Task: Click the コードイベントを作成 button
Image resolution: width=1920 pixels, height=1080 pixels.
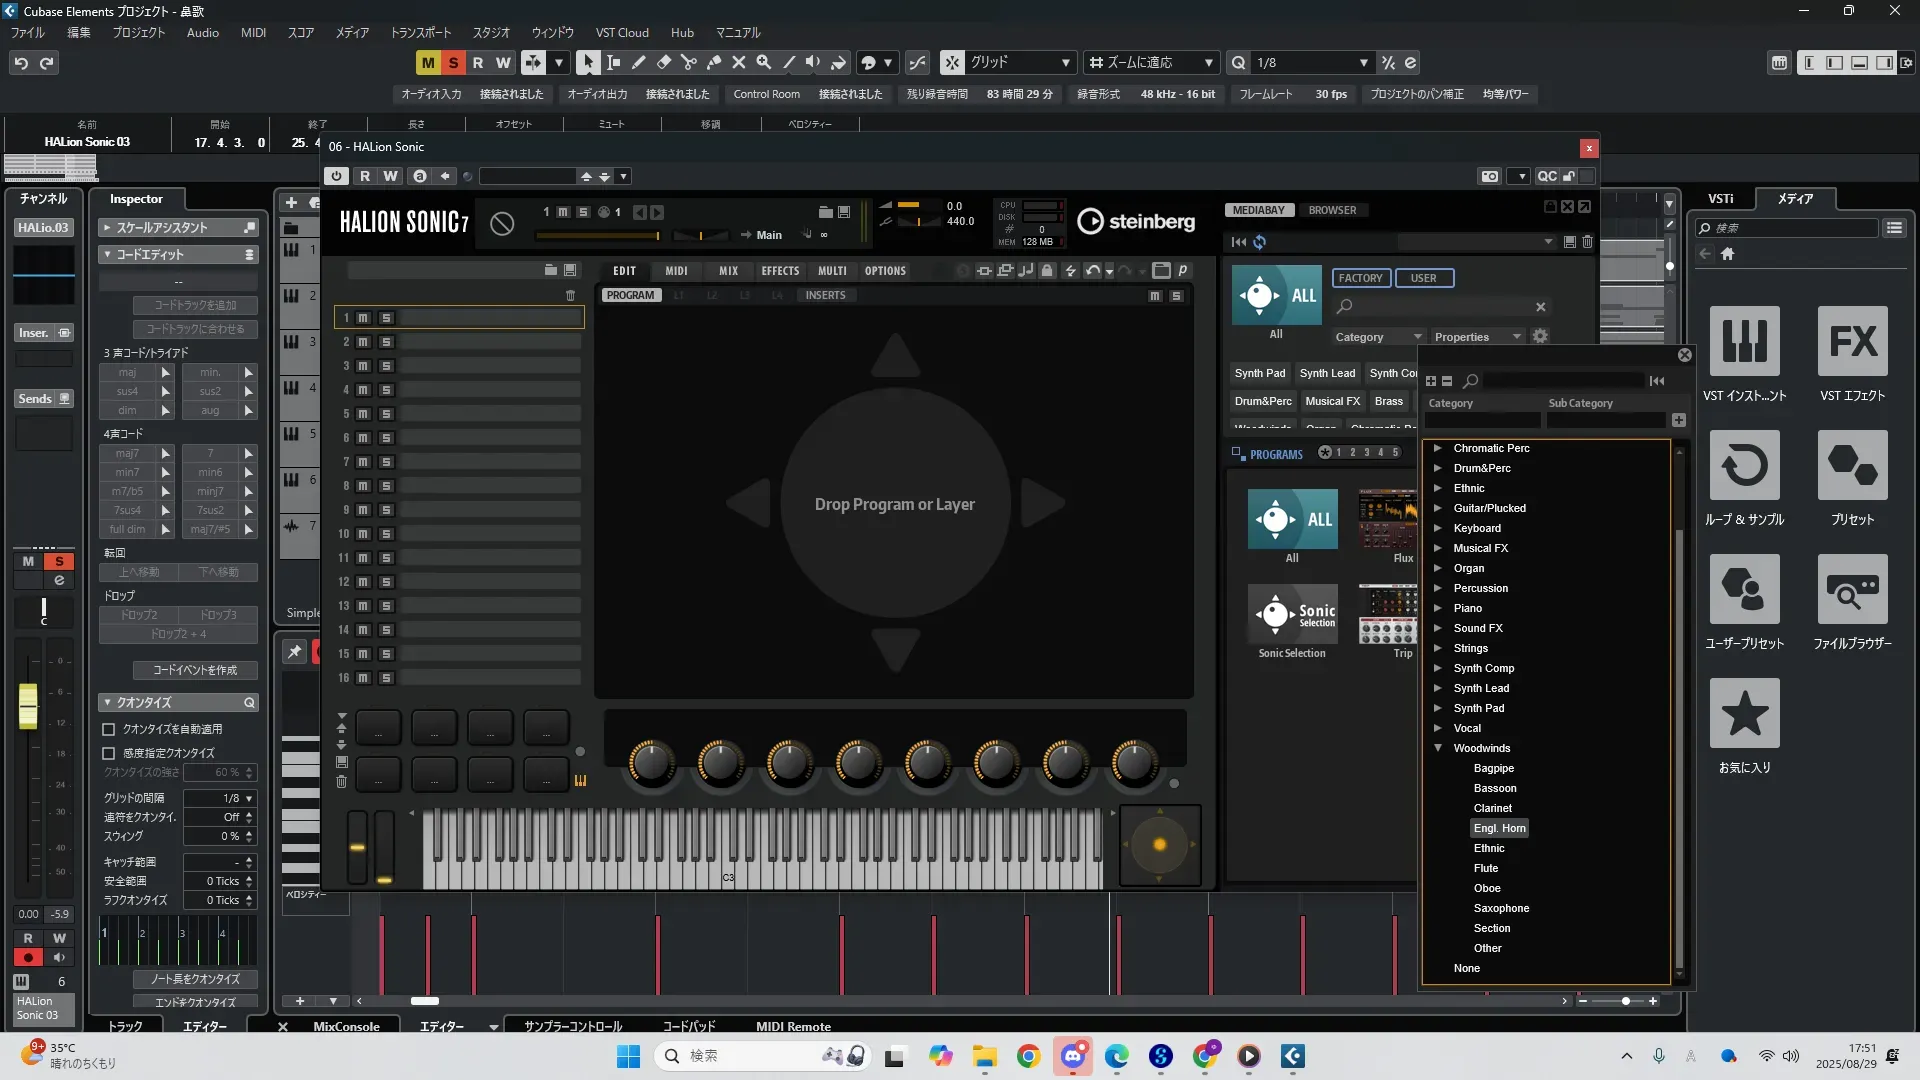Action: coord(195,670)
